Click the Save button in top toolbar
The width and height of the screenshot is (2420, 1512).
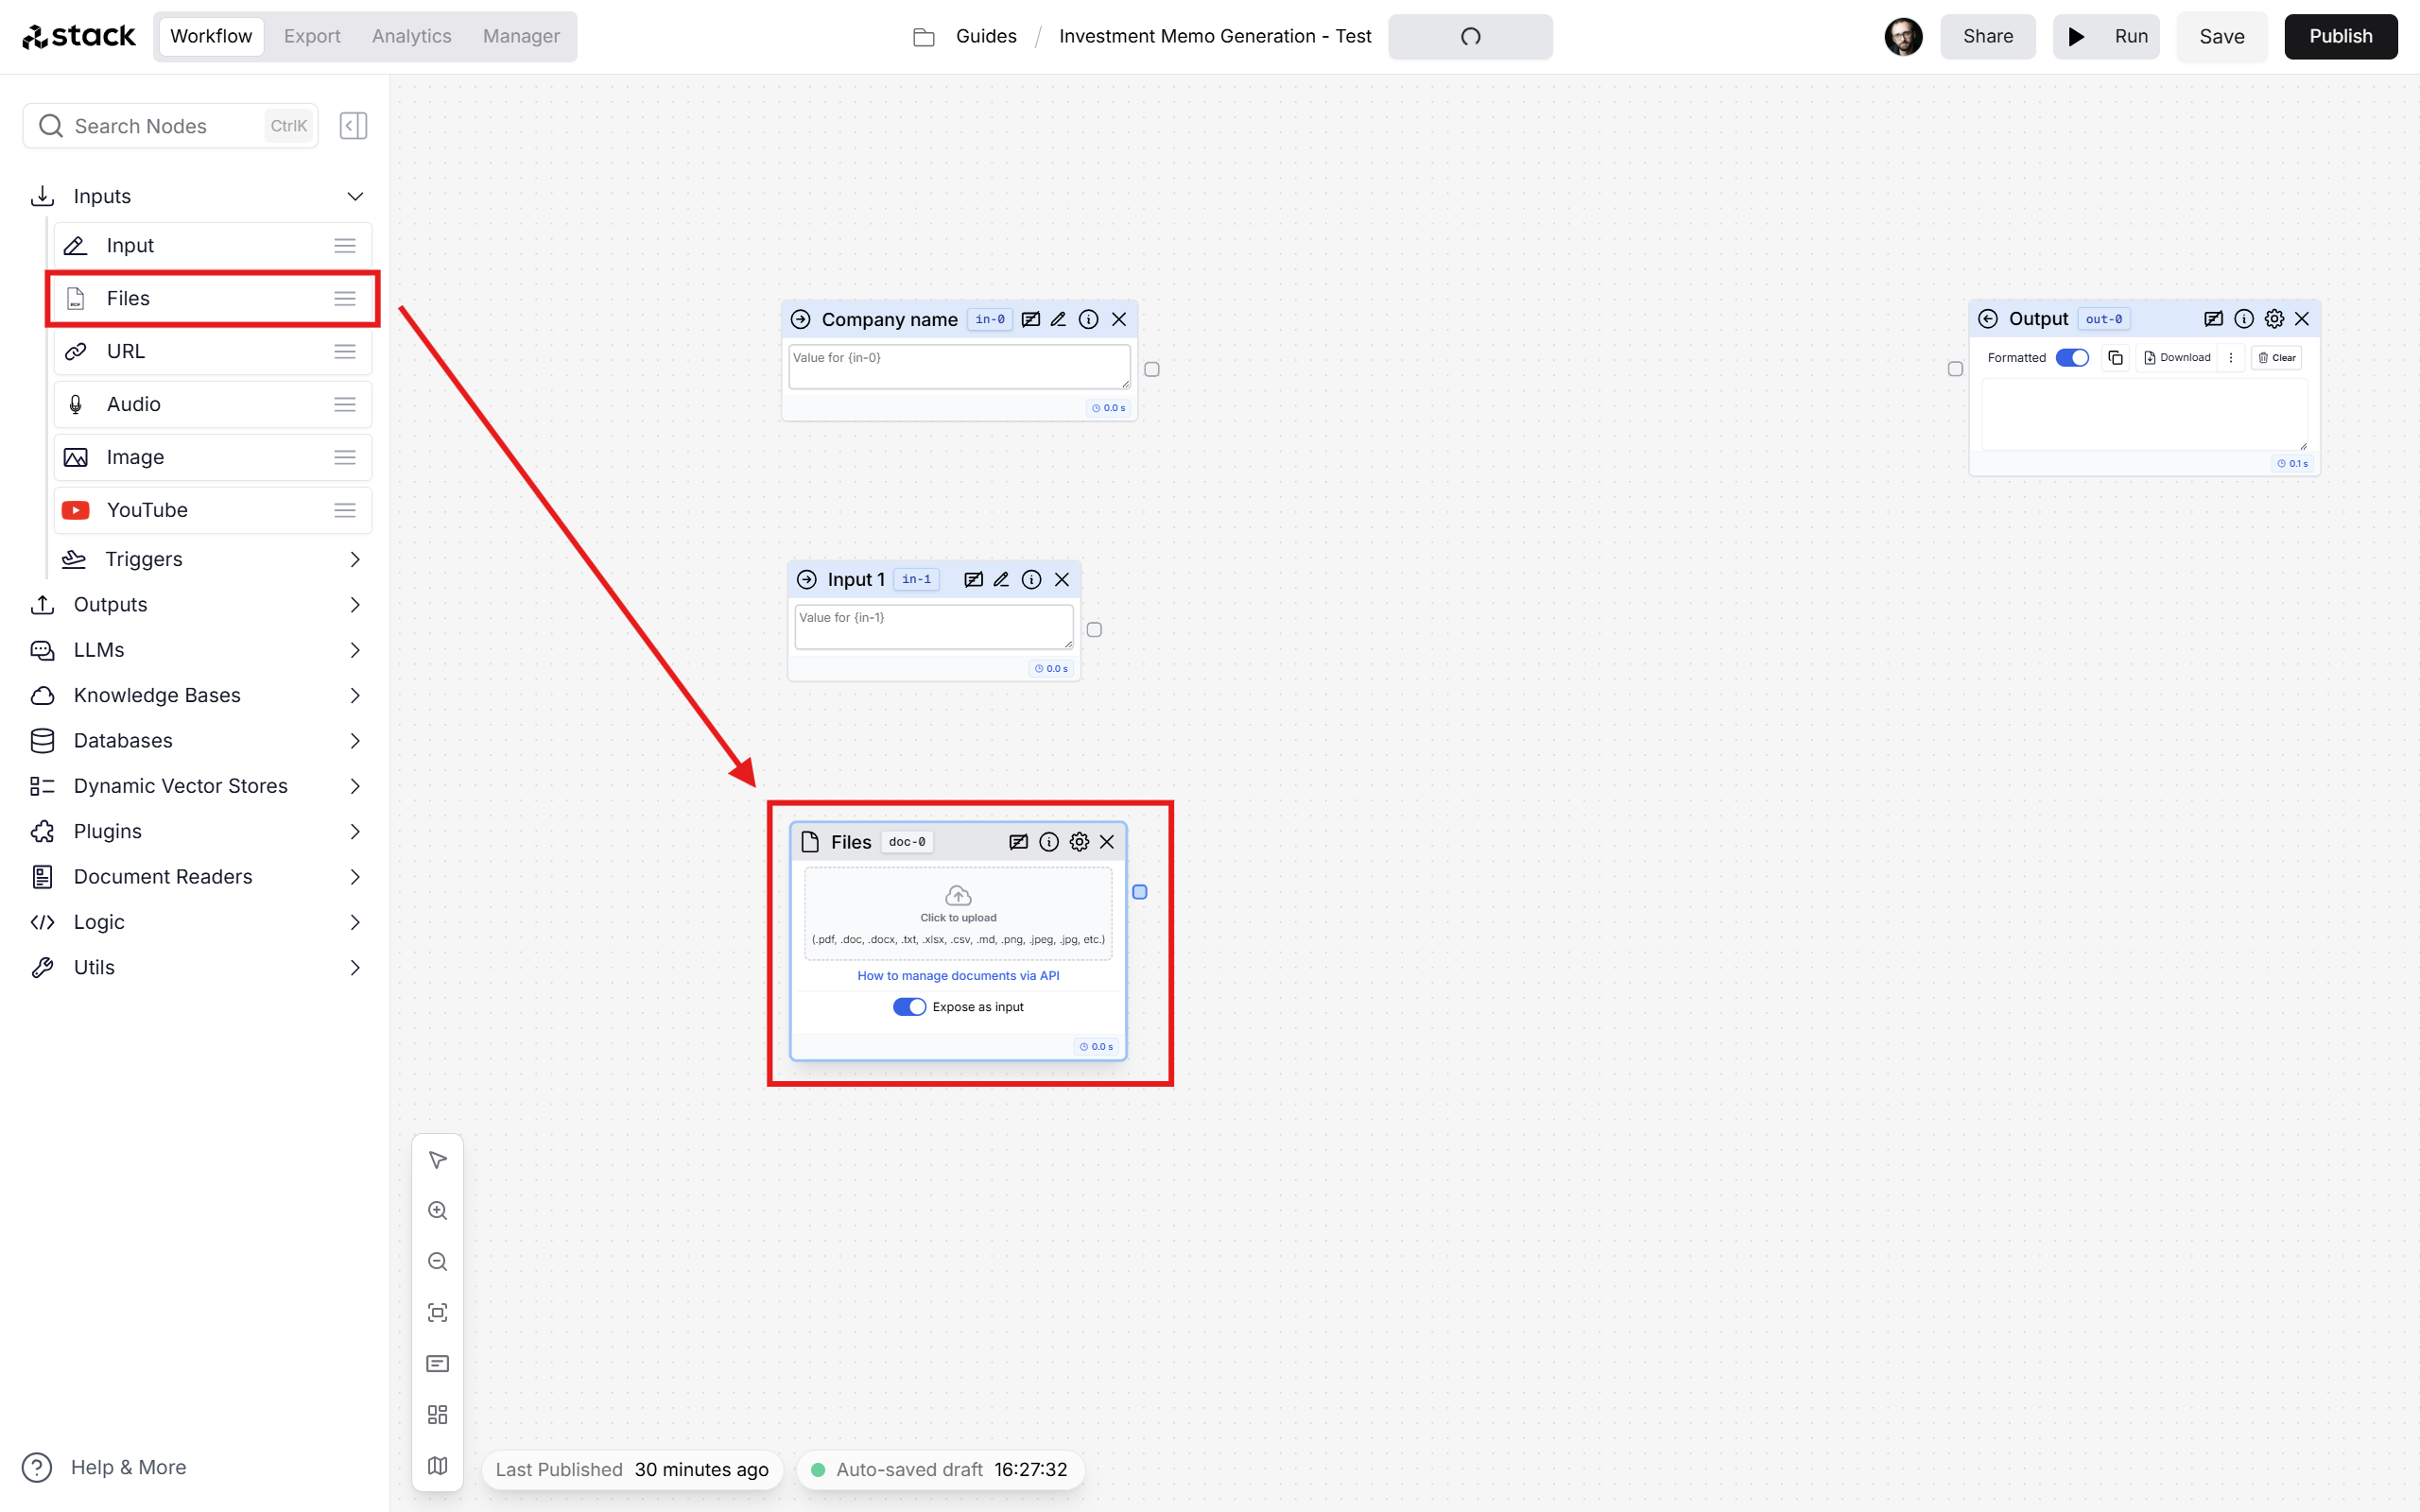coord(2220,35)
